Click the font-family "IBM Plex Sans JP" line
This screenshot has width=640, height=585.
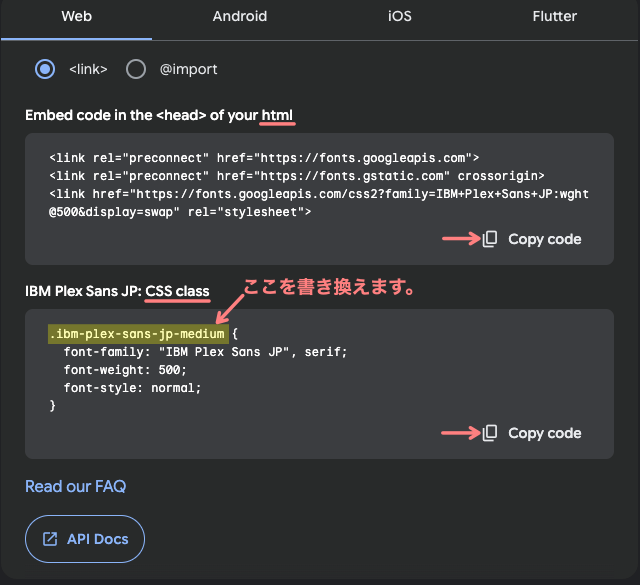205,352
